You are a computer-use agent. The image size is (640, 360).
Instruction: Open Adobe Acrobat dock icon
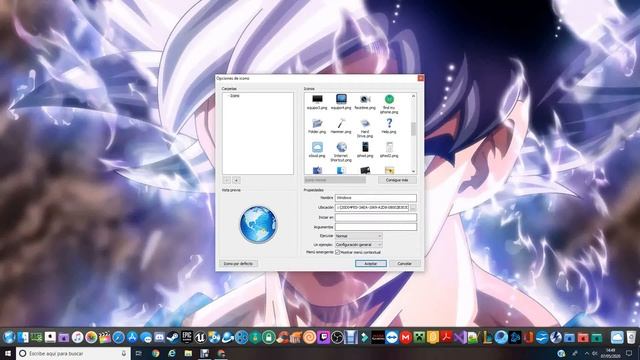[447, 337]
